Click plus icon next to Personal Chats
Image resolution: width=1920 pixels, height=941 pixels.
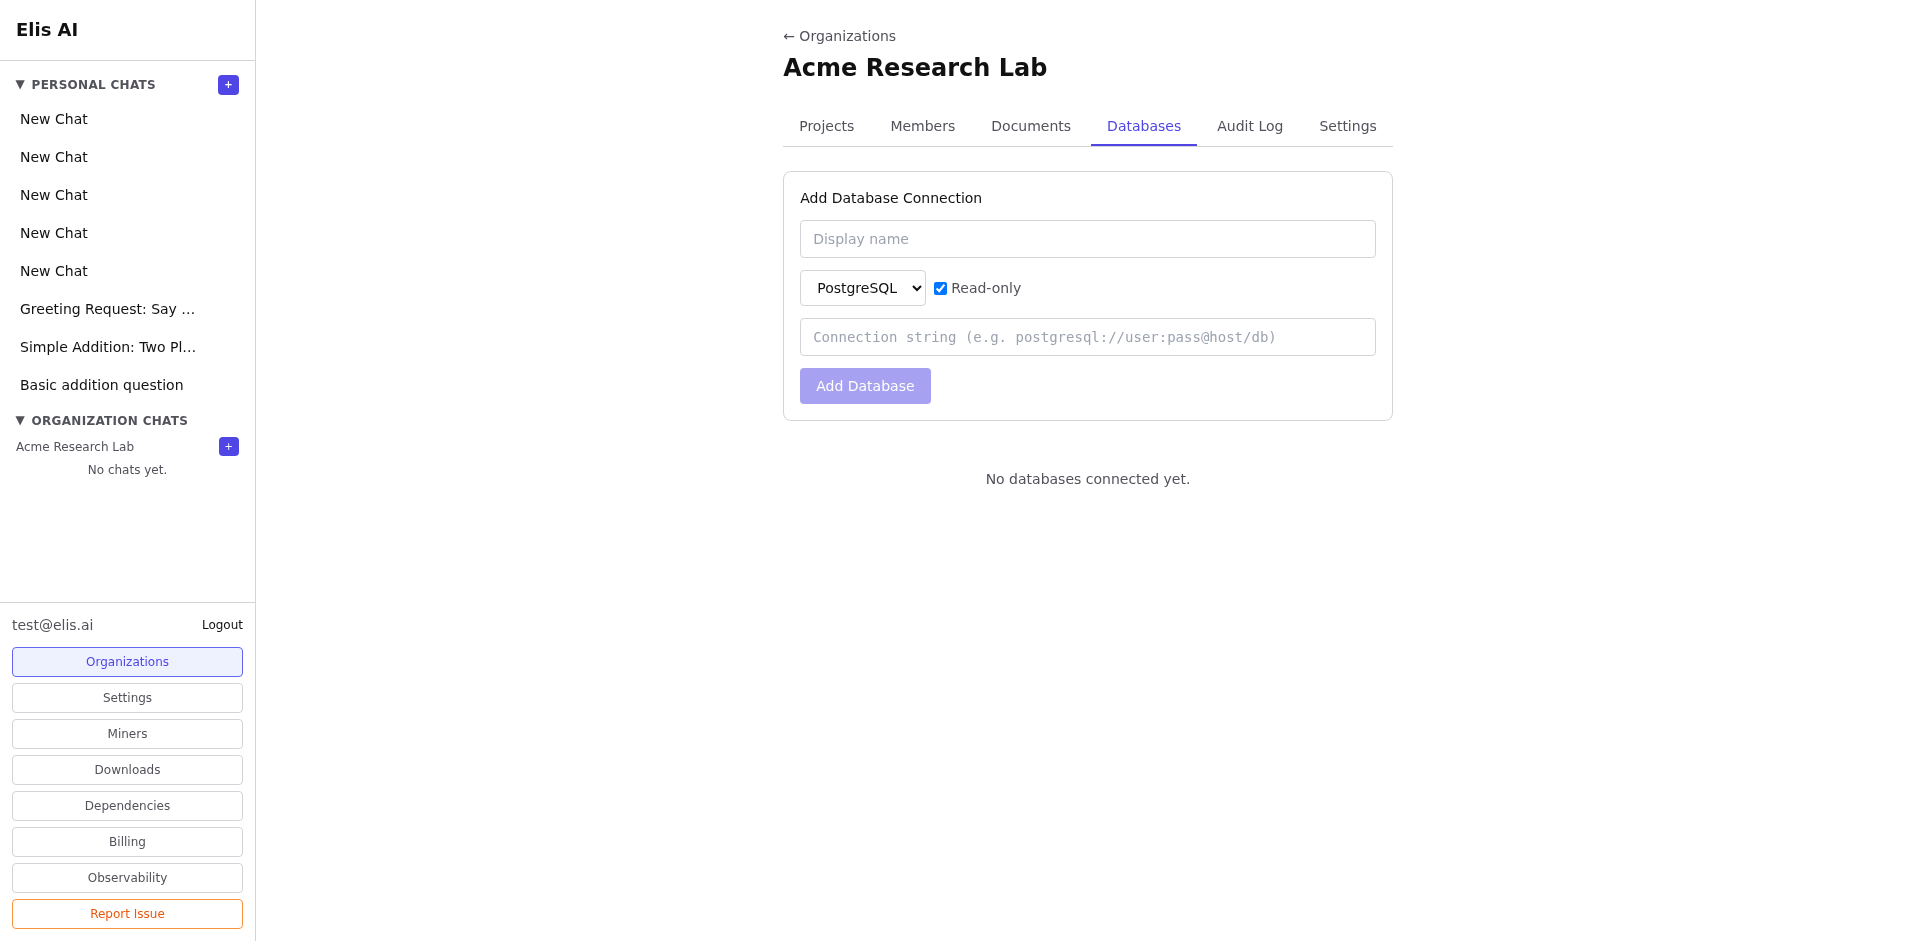[x=228, y=85]
